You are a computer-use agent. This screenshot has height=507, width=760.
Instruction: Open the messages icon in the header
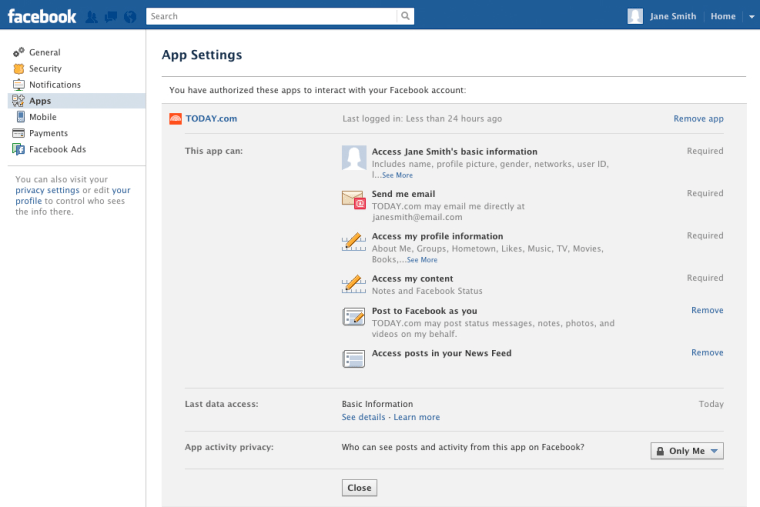(111, 17)
